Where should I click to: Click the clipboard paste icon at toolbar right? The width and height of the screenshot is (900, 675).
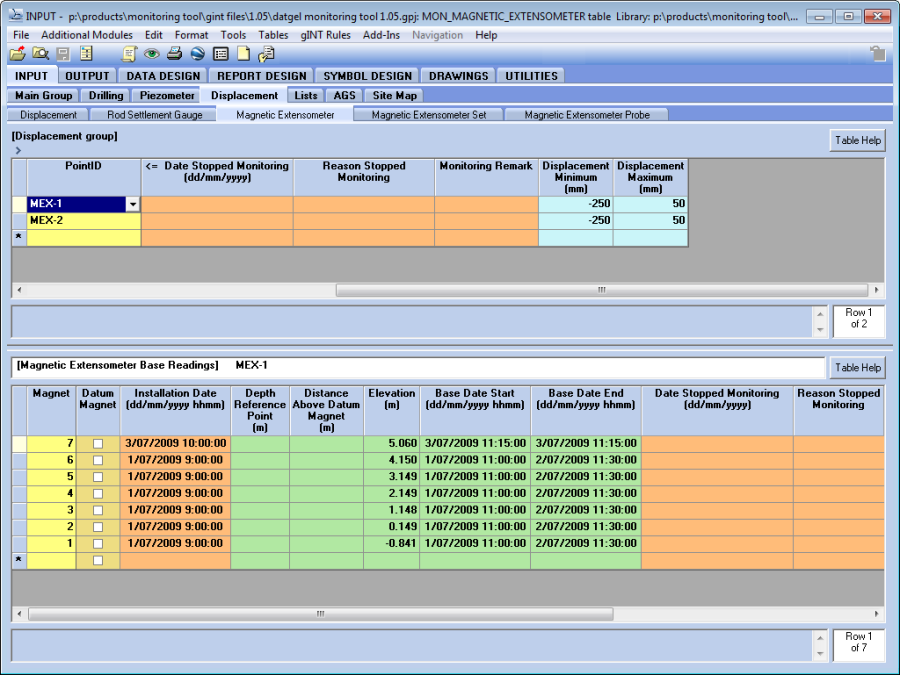point(877,54)
